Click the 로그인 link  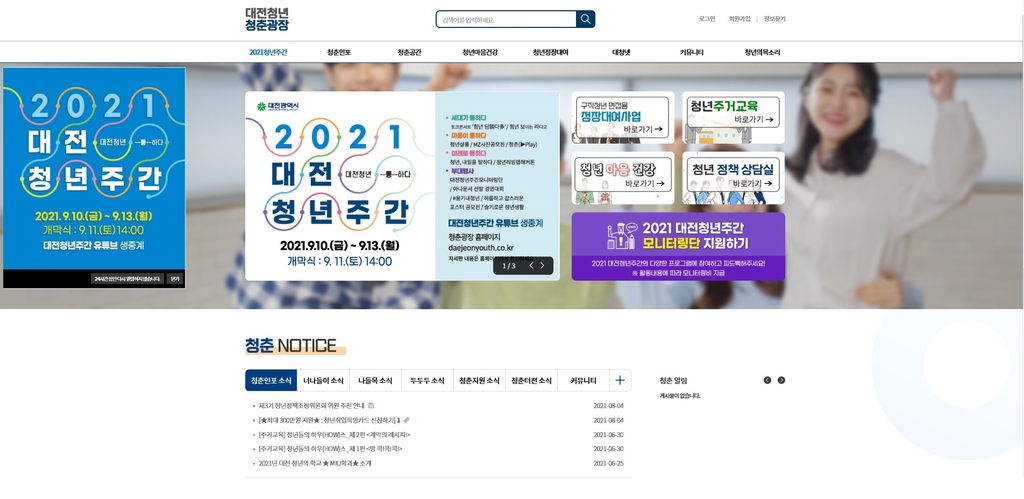707,19
